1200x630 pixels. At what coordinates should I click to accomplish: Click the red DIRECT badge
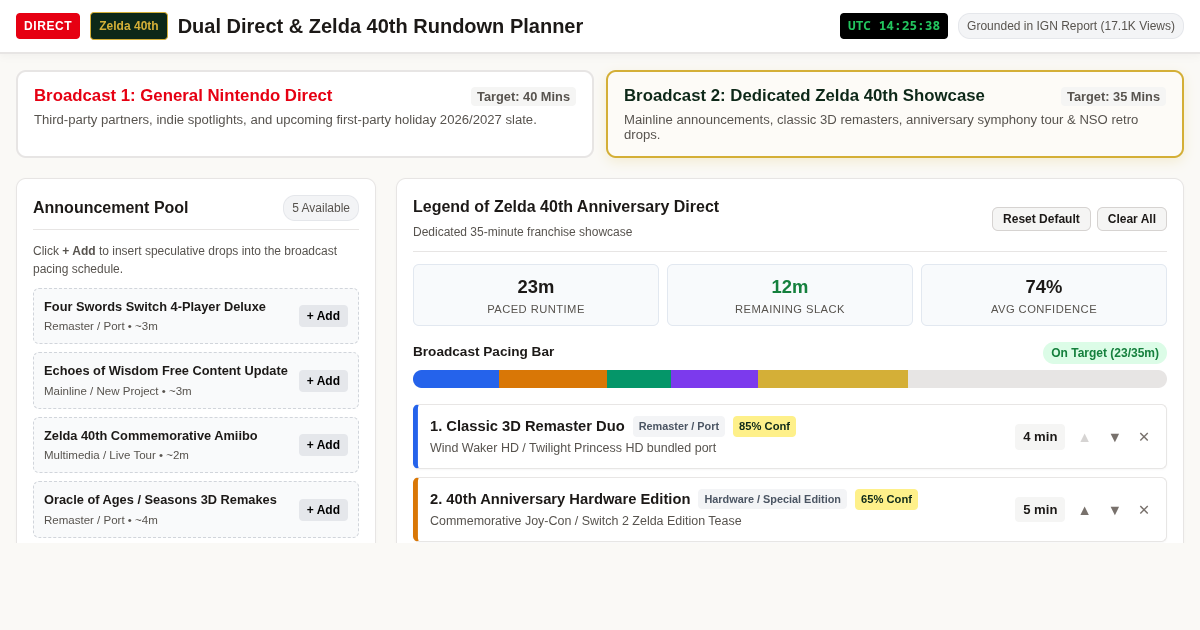coord(48,26)
